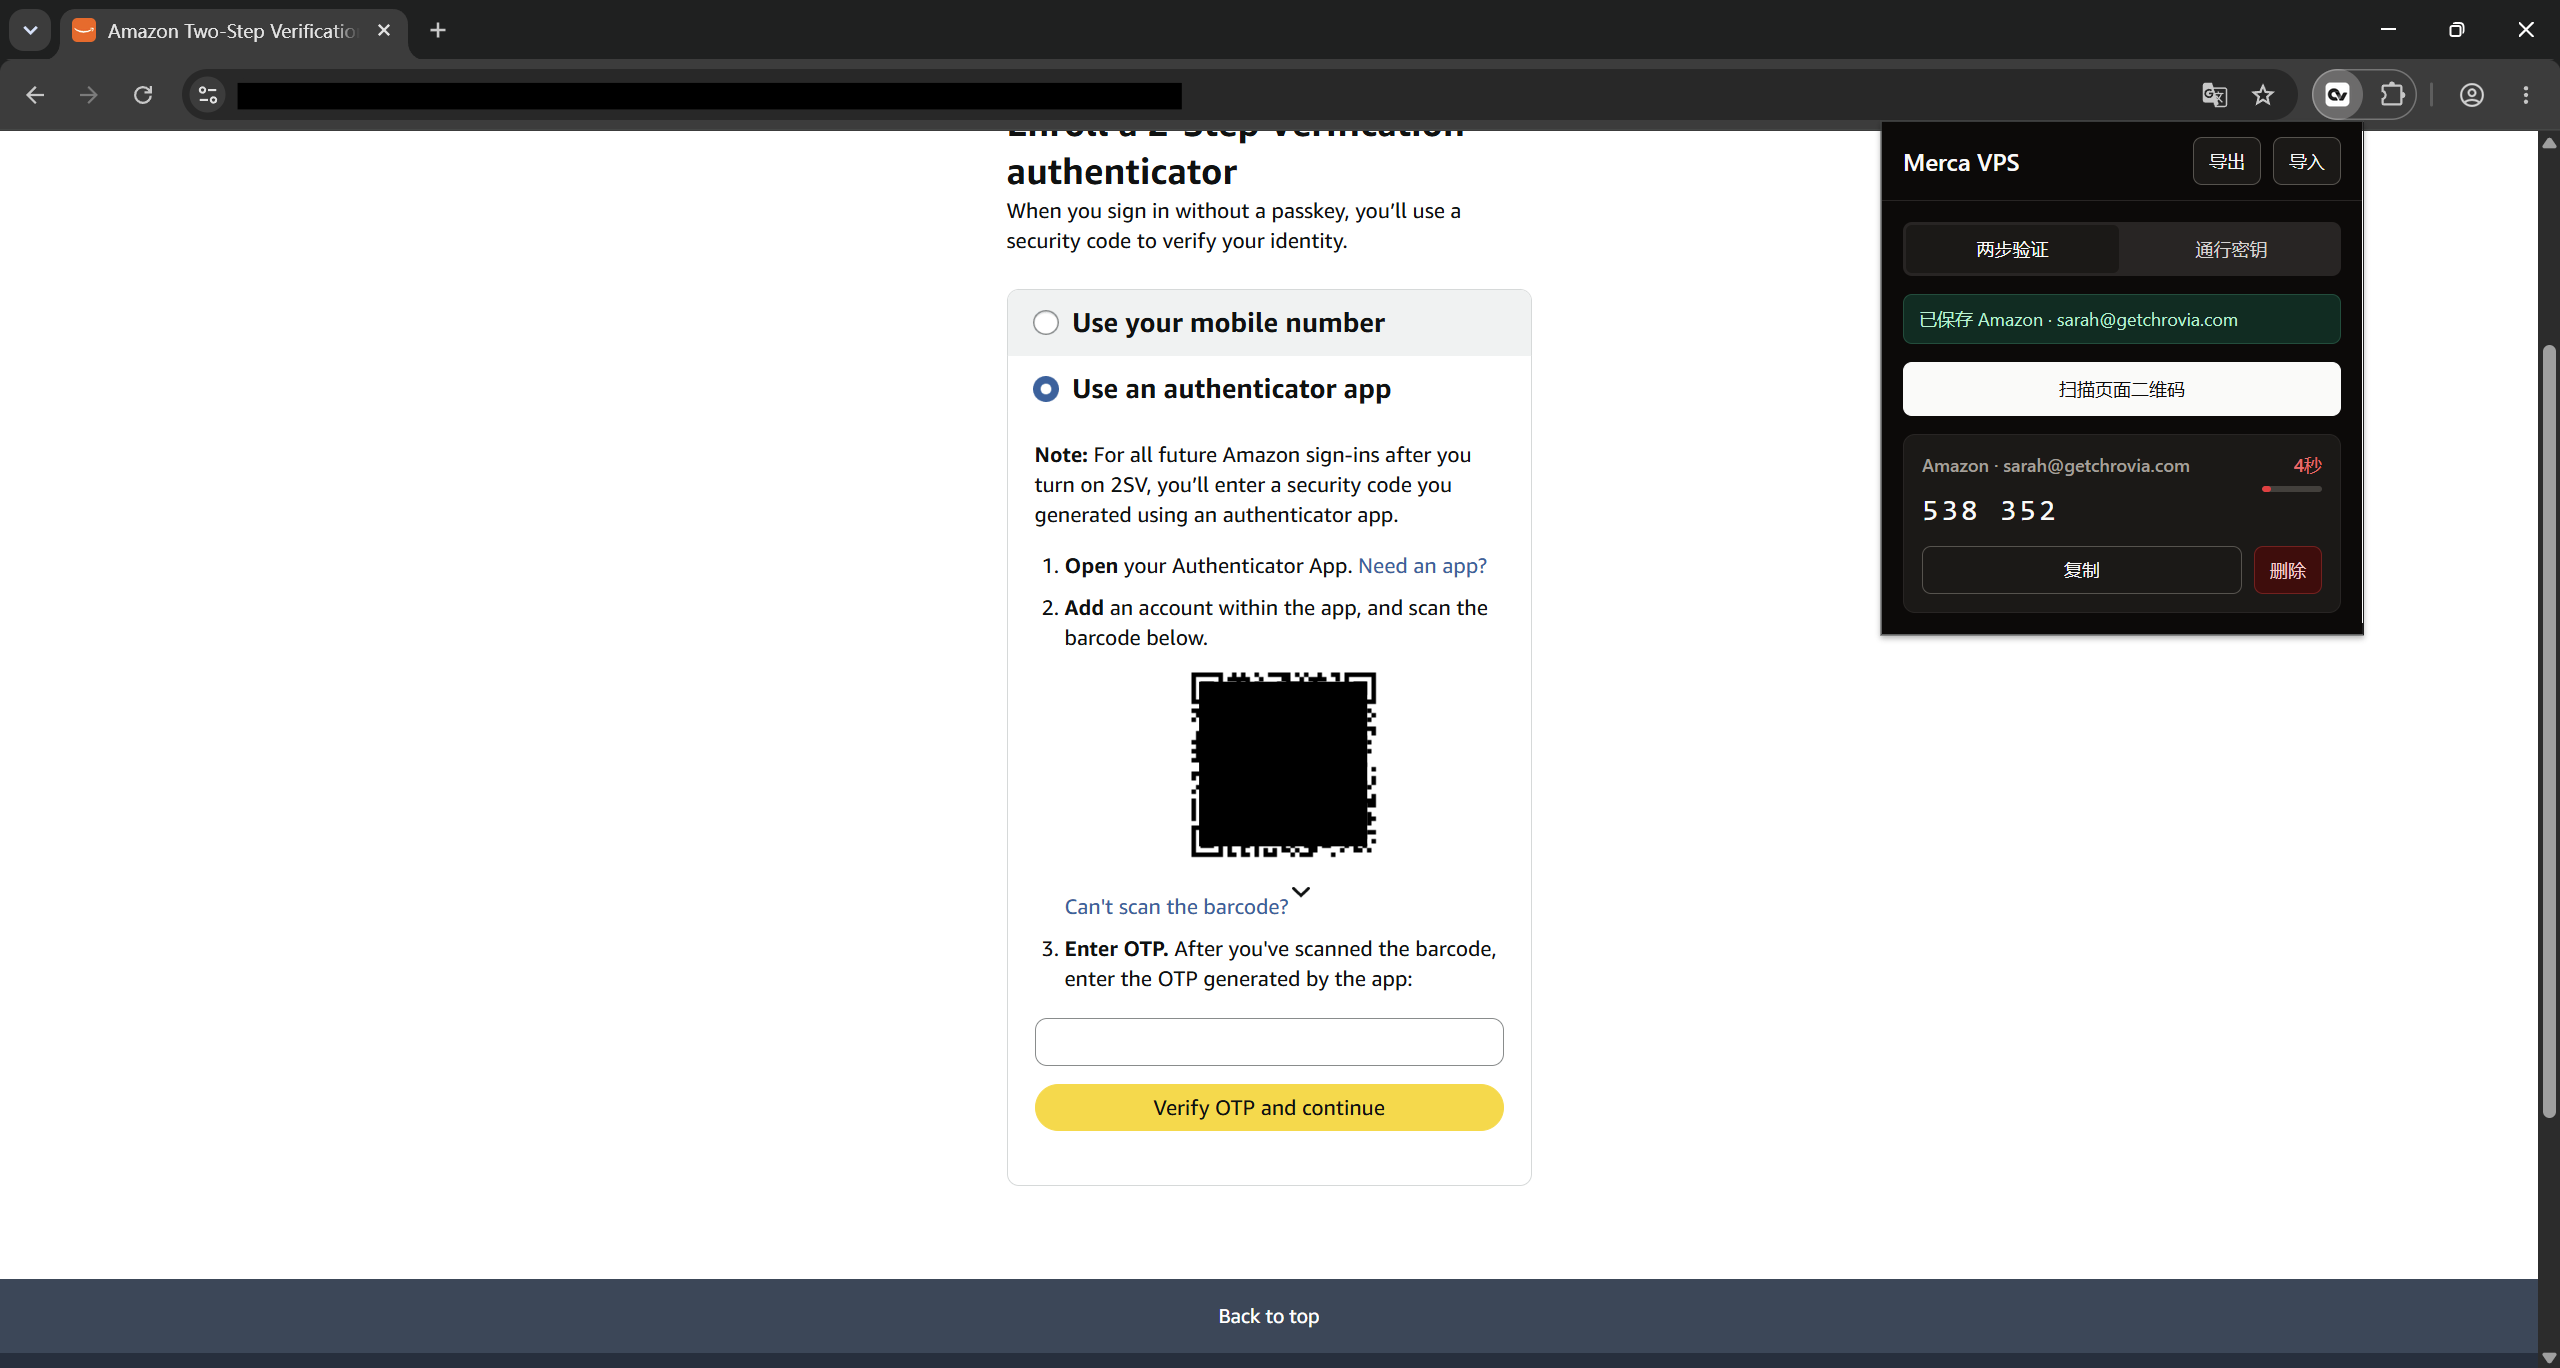Click the red 删除 delete button
This screenshot has width=2560, height=1368.
pos(2287,570)
